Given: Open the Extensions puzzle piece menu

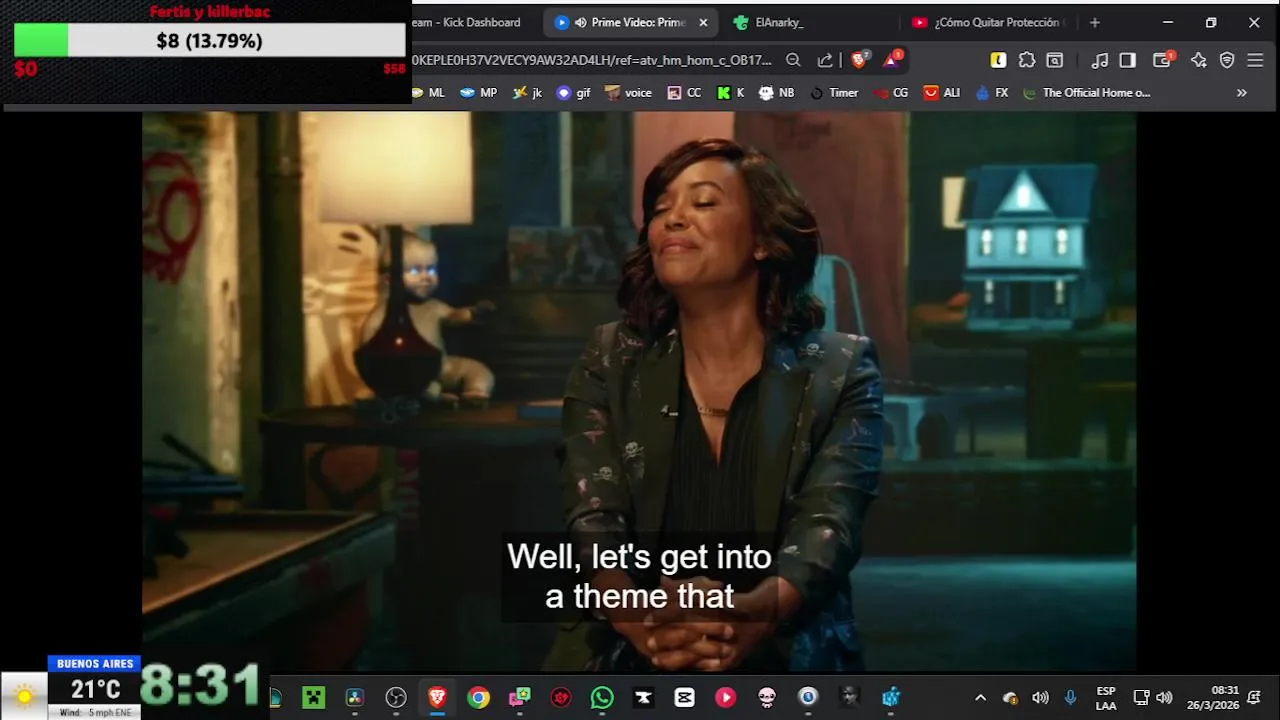Looking at the screenshot, I should tap(1027, 60).
